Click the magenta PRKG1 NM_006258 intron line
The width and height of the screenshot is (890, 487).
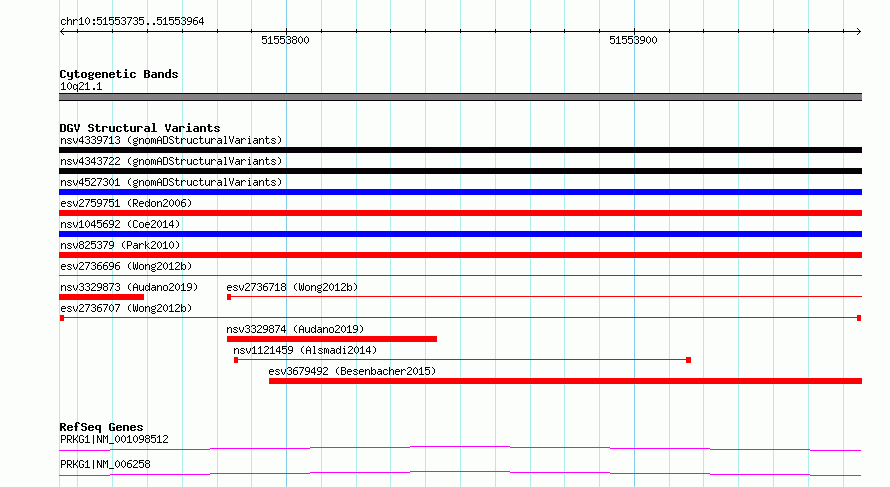pyautogui.click(x=460, y=473)
